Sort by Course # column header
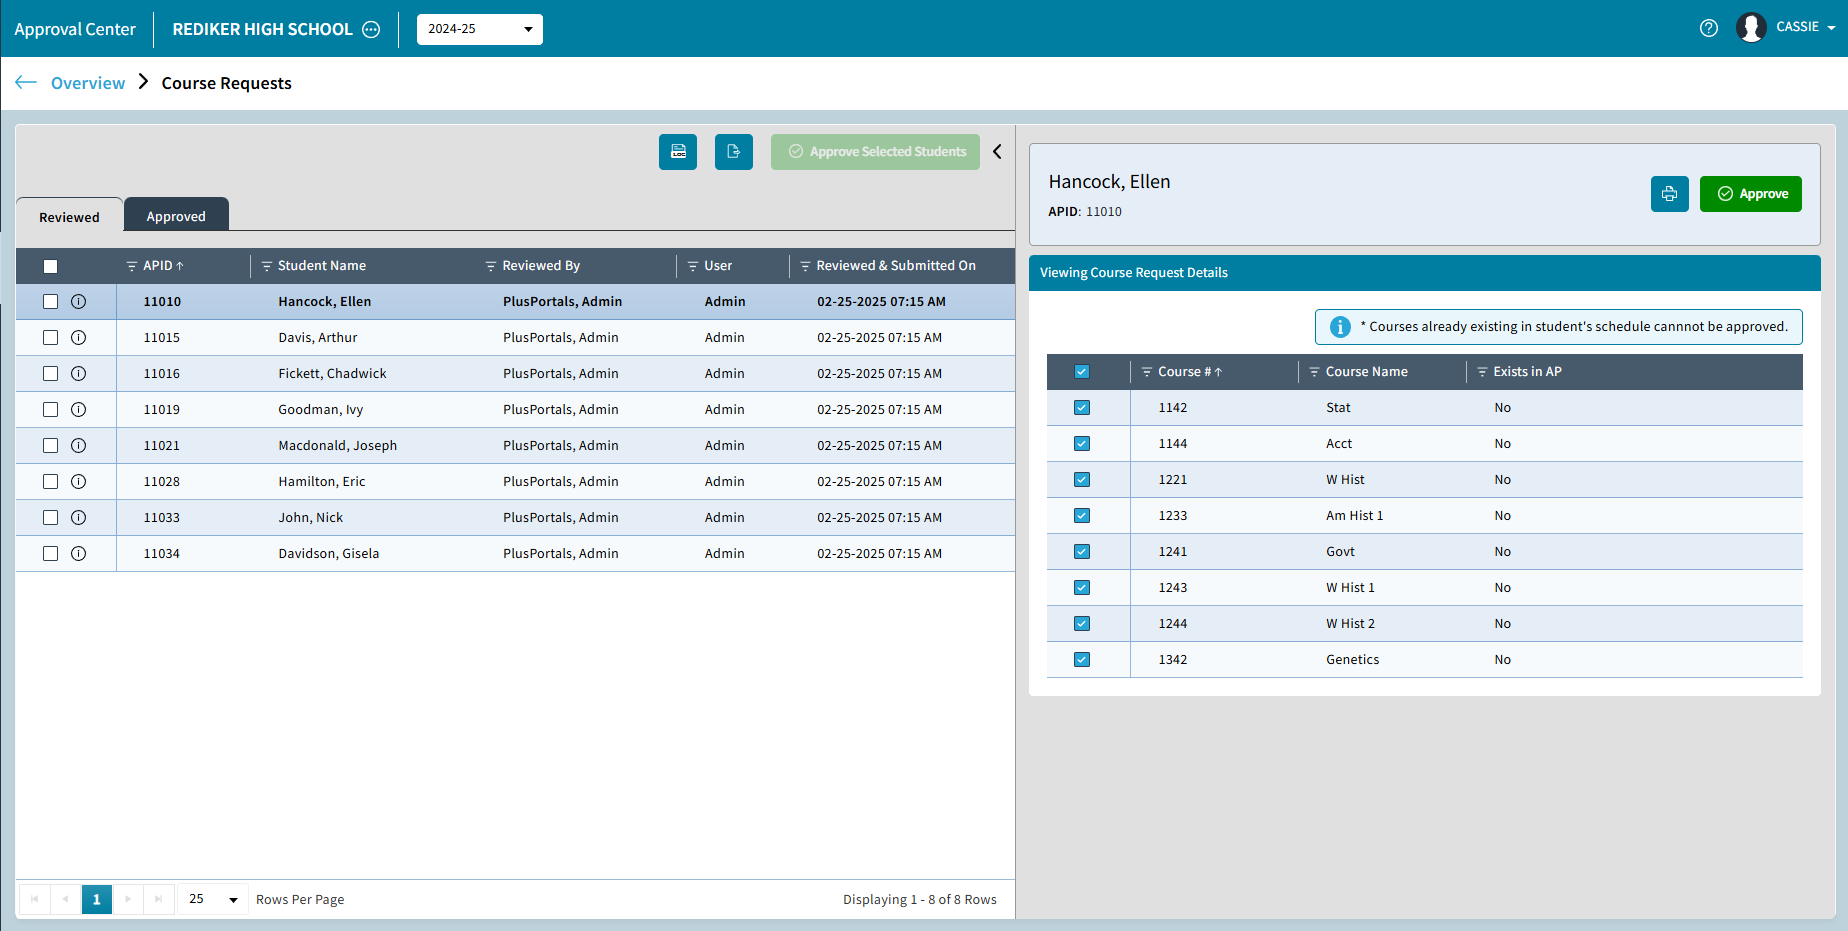 pos(1184,372)
